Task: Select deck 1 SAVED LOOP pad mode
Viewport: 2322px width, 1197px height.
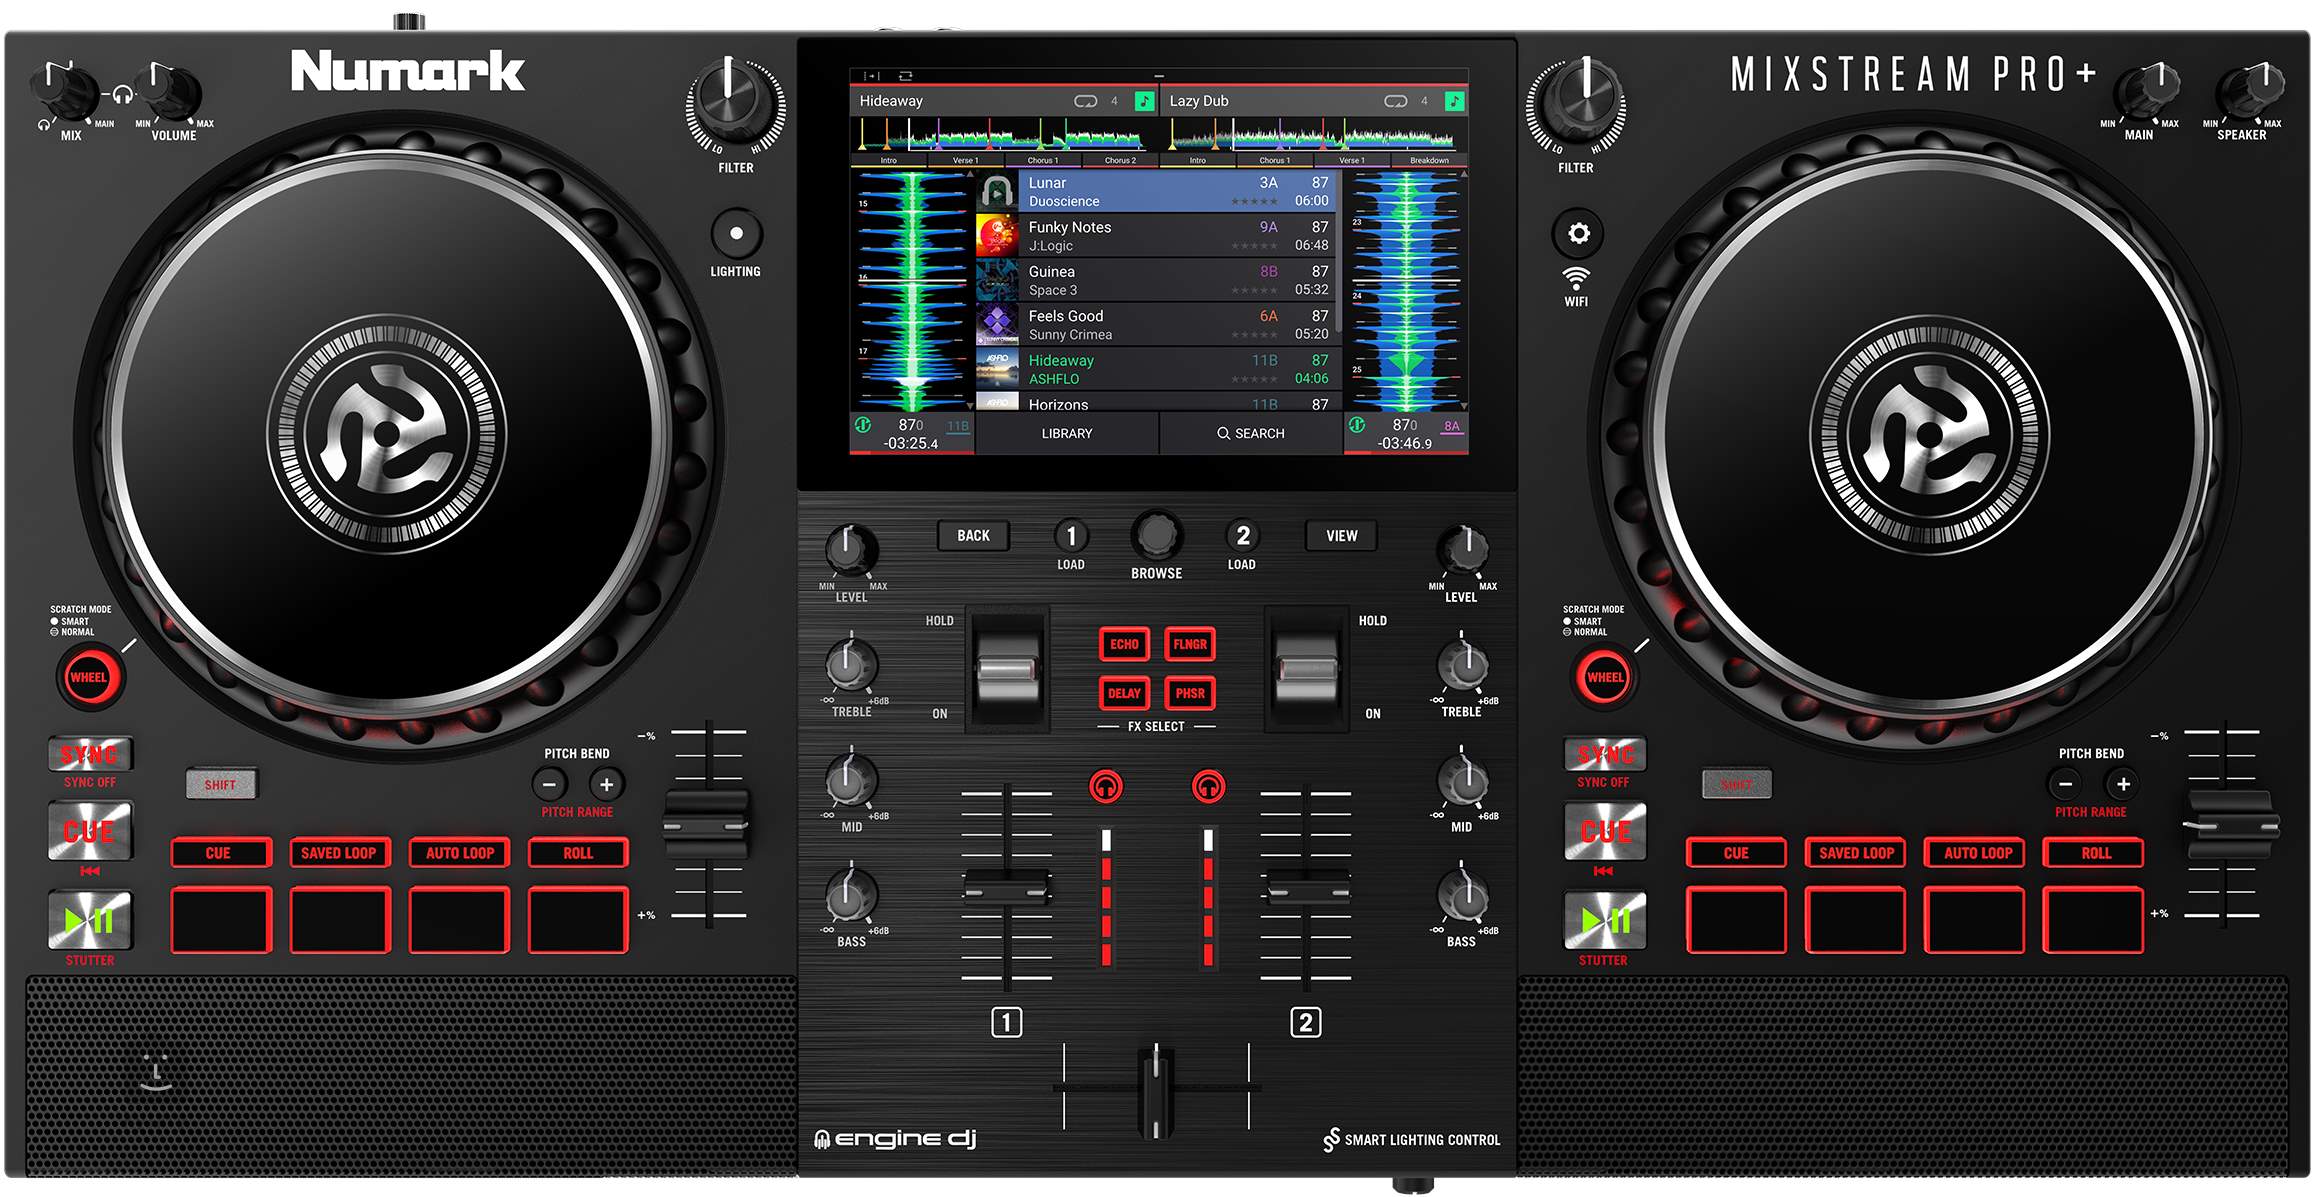Action: pyautogui.click(x=339, y=853)
